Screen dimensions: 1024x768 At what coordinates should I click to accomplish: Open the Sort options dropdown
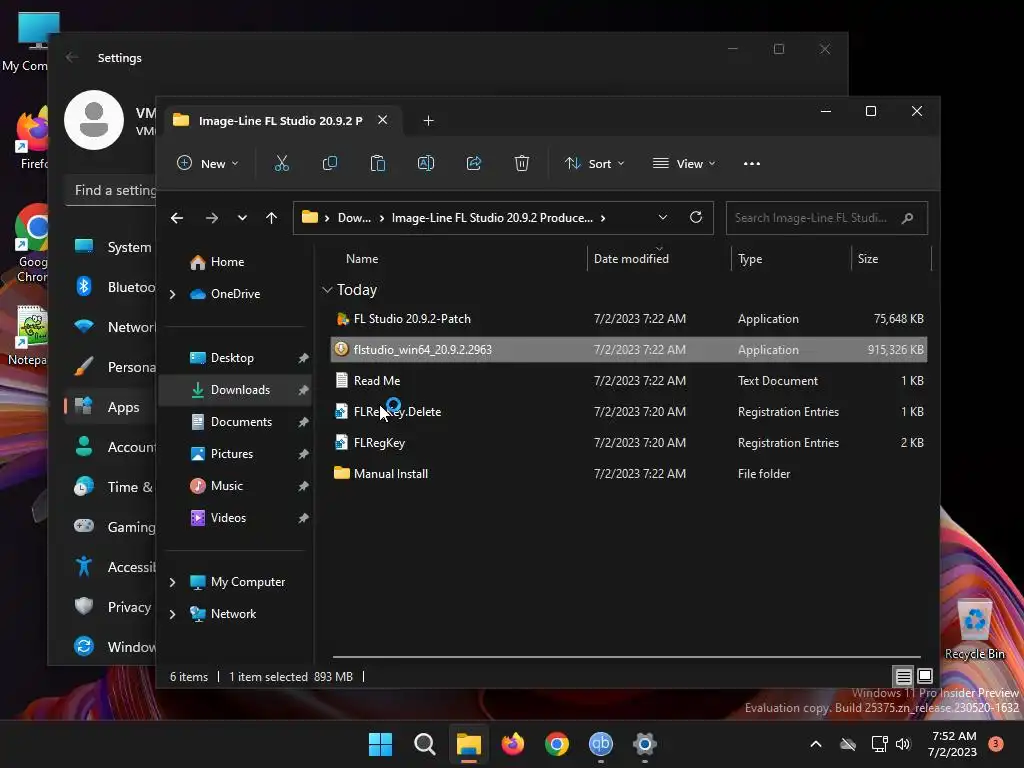(x=594, y=163)
